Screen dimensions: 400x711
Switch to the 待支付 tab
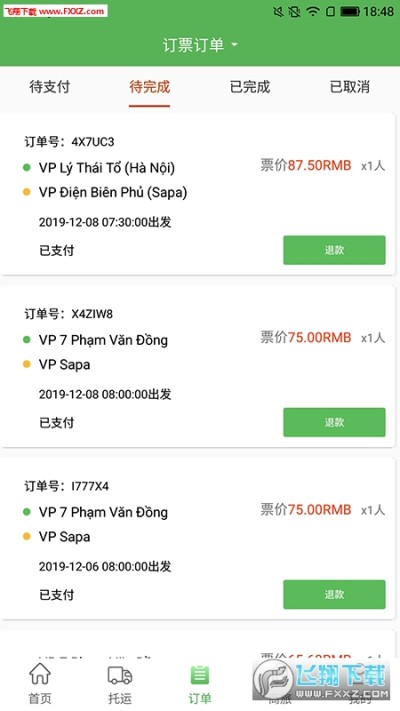click(x=50, y=87)
